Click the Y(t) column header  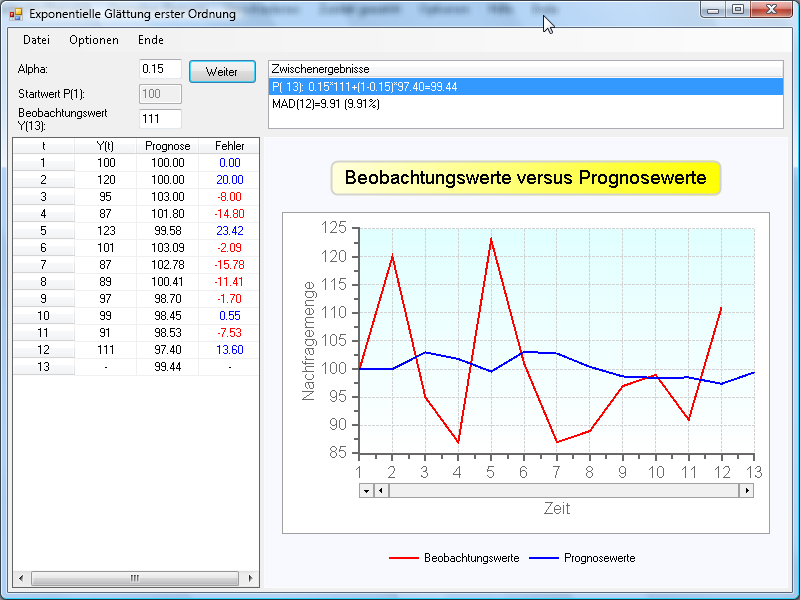coord(105,146)
